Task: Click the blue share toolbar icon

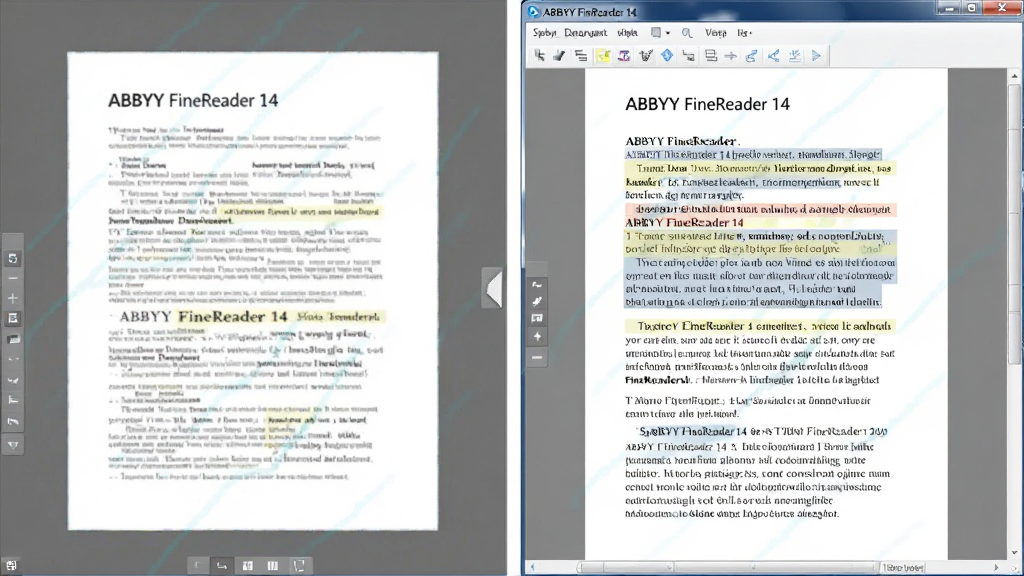Action: (x=774, y=56)
